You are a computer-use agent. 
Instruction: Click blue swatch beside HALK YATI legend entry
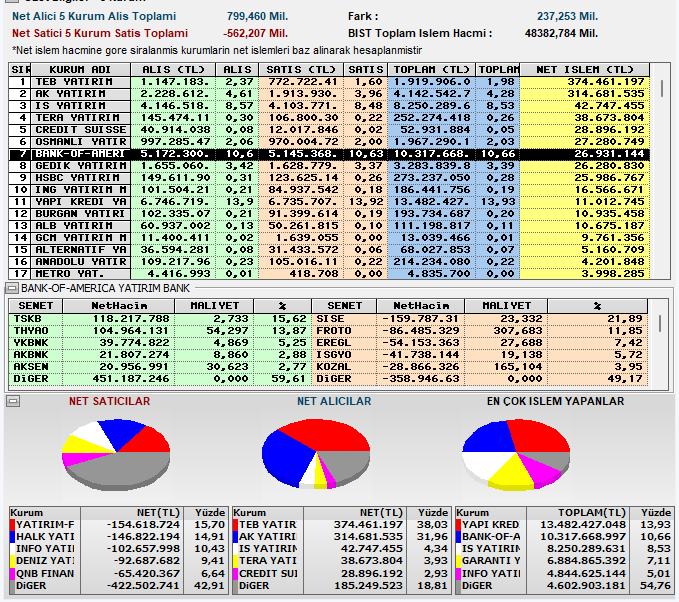click(x=12, y=537)
